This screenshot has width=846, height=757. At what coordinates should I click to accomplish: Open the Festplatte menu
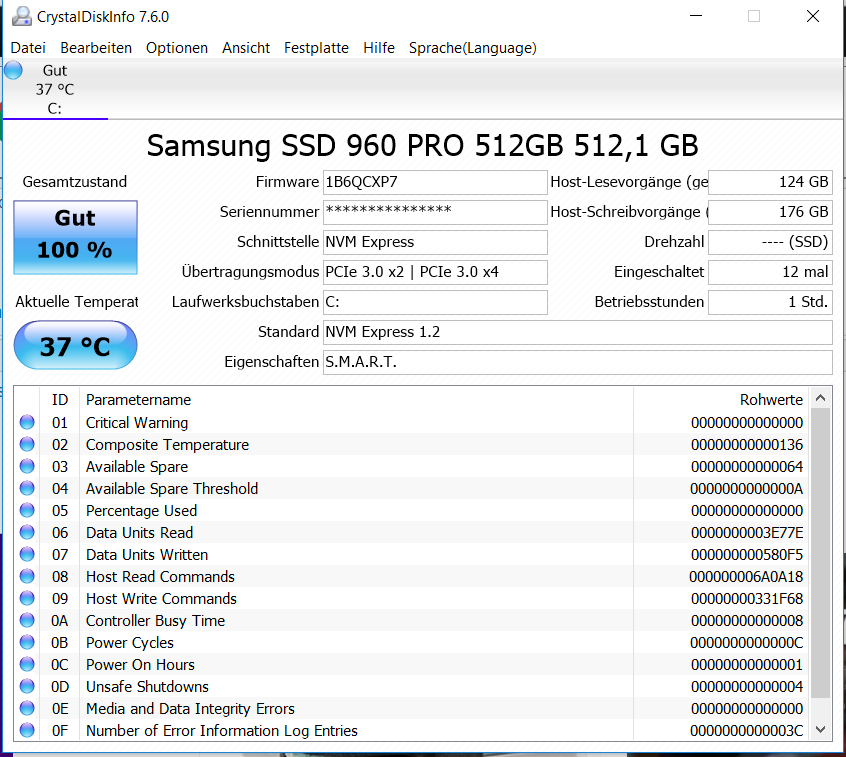tap(316, 48)
